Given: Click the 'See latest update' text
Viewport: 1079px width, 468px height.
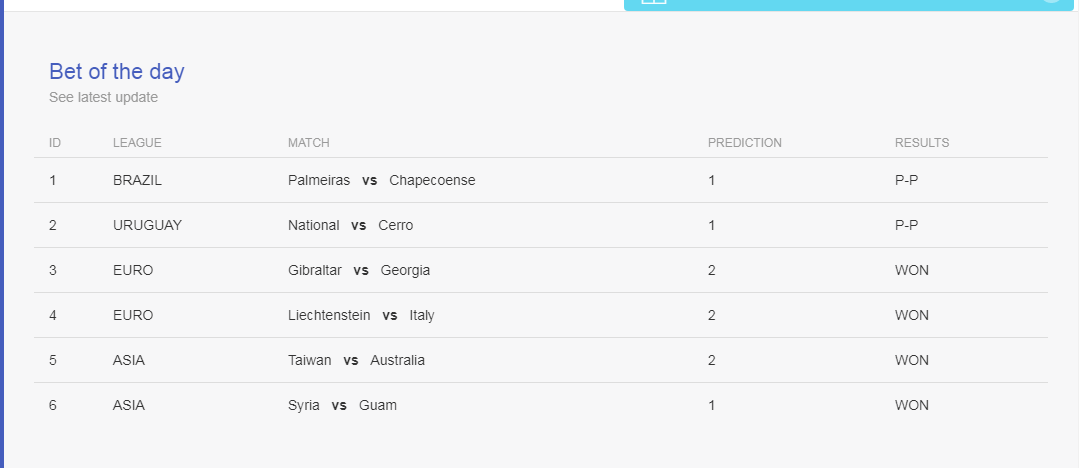Looking at the screenshot, I should [x=103, y=97].
